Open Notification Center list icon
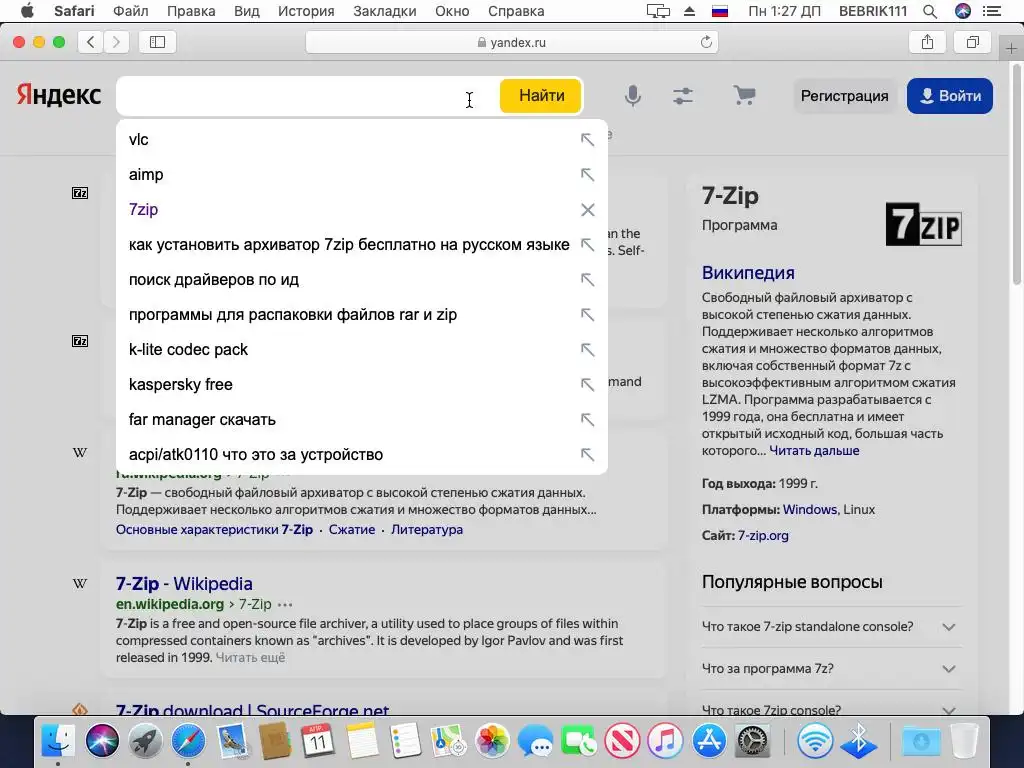The image size is (1024, 768). point(992,11)
